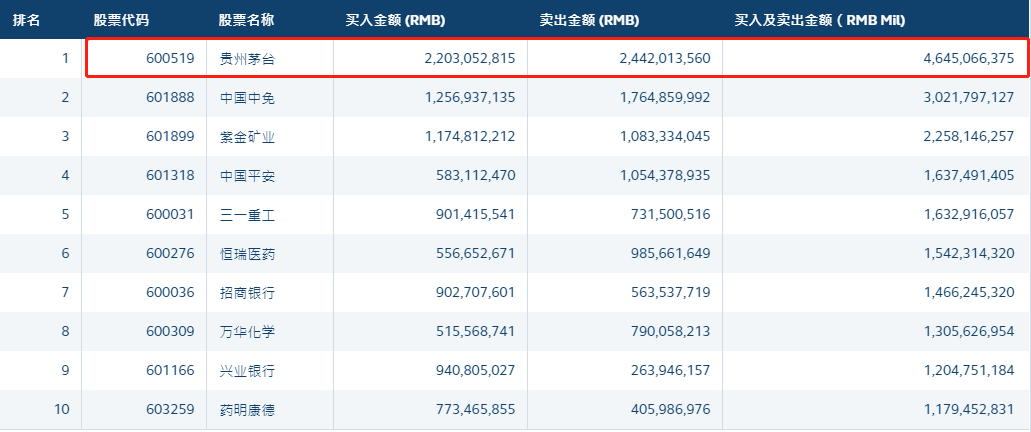Click sell amount 790,058,213
Viewport: 1031px width, 432px height.
(671, 331)
